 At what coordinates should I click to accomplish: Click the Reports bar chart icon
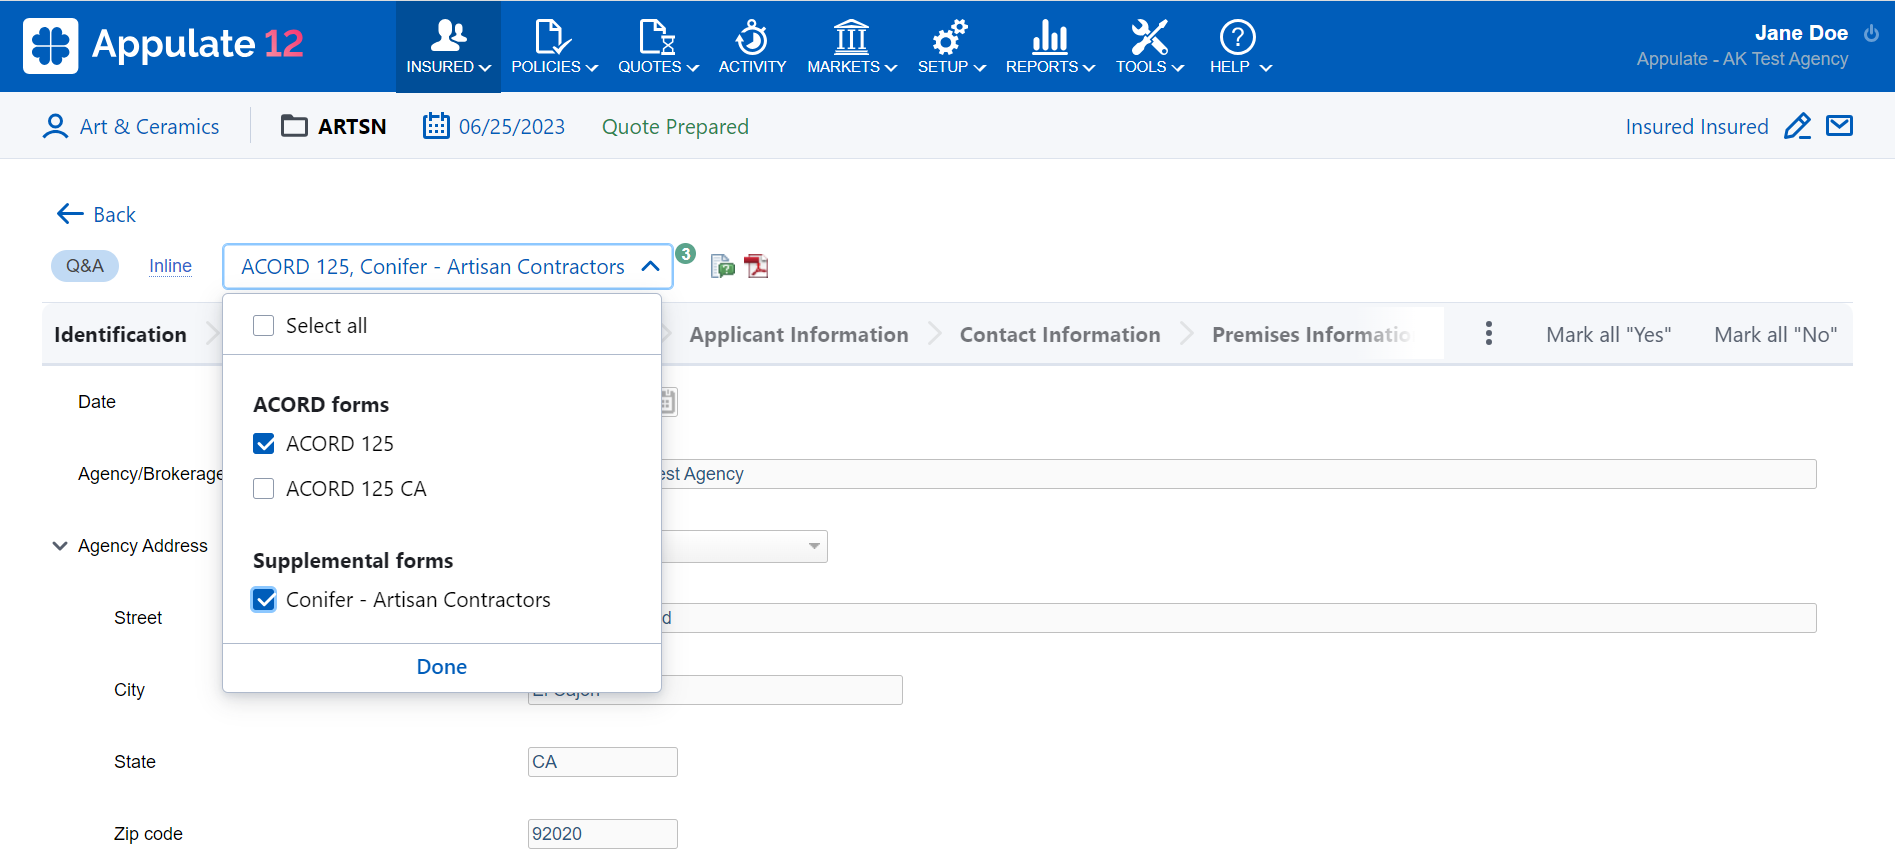(1050, 37)
